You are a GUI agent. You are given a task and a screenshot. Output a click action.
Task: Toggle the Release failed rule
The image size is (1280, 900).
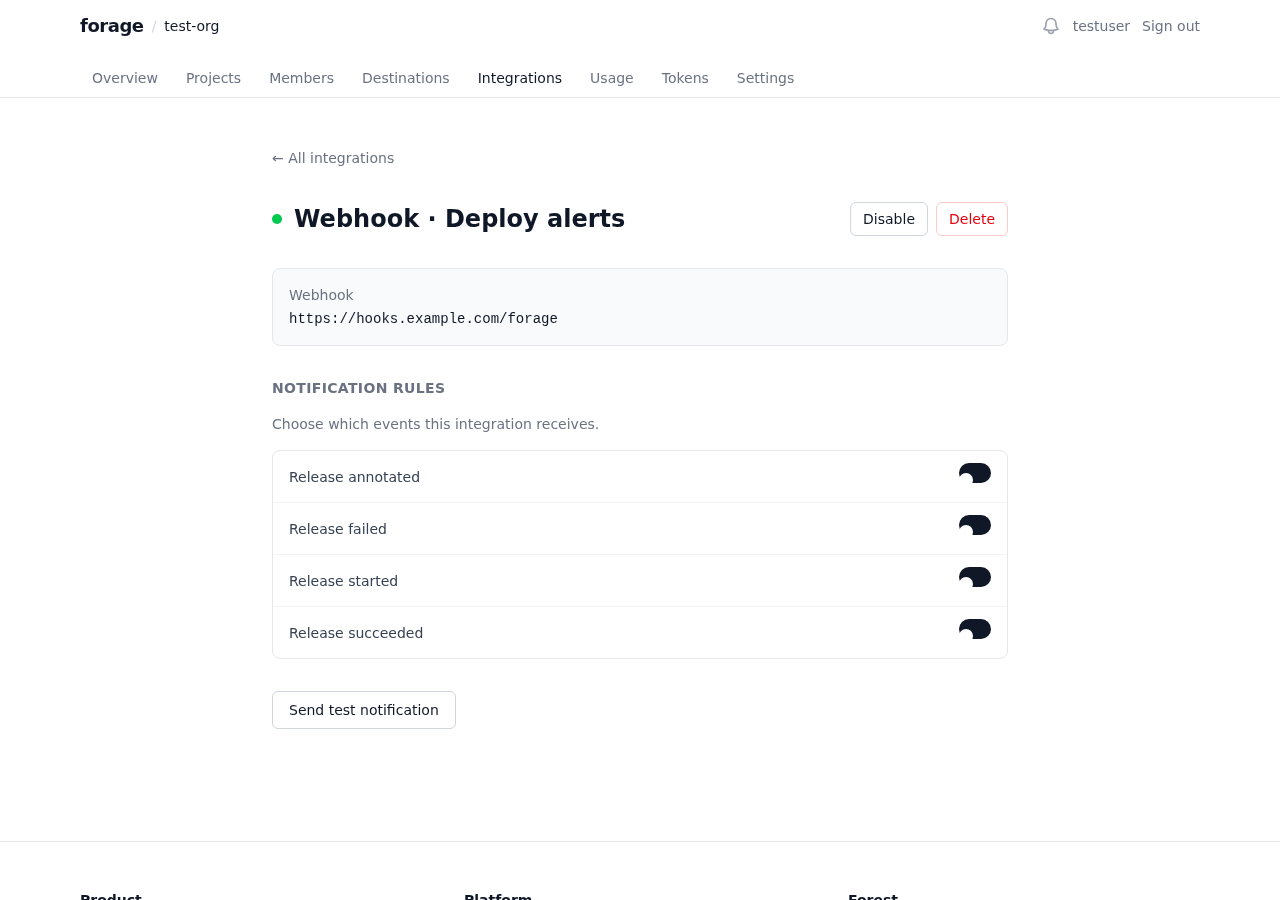pyautogui.click(x=974, y=526)
